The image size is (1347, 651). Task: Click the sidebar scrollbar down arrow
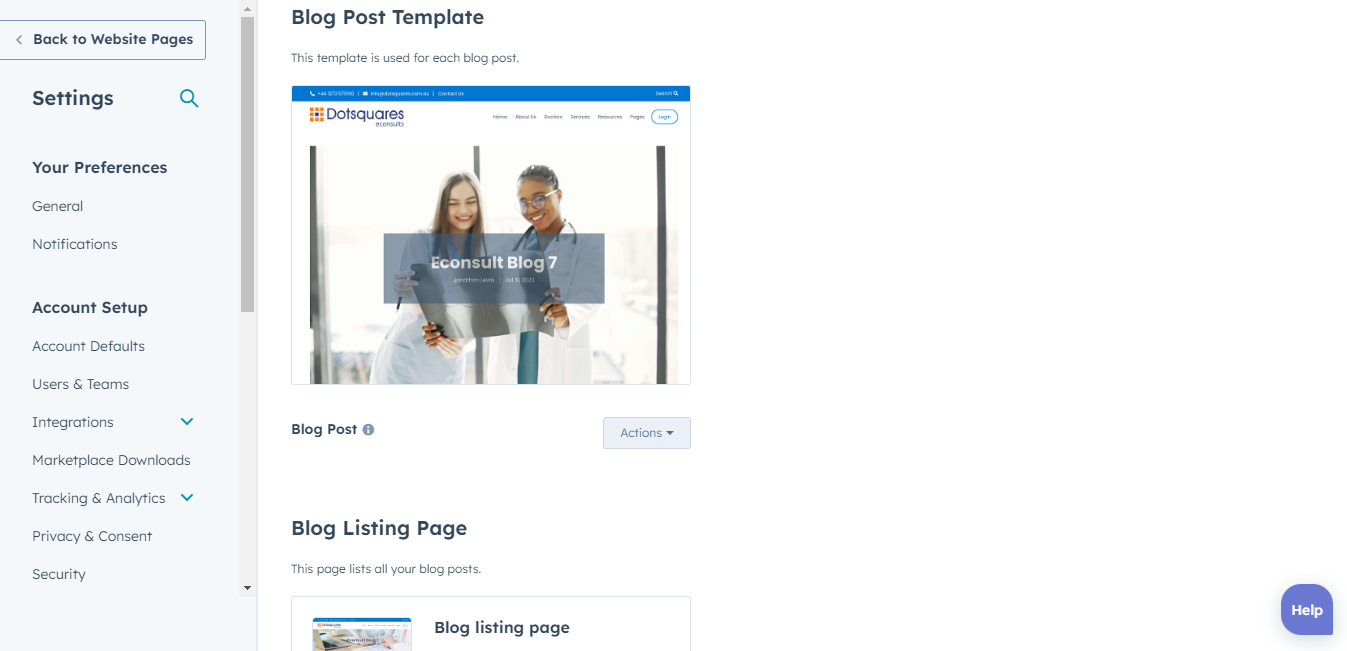click(248, 588)
